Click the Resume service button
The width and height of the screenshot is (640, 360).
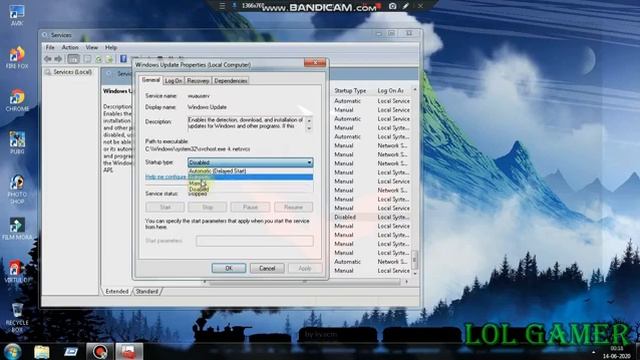pyautogui.click(x=293, y=207)
